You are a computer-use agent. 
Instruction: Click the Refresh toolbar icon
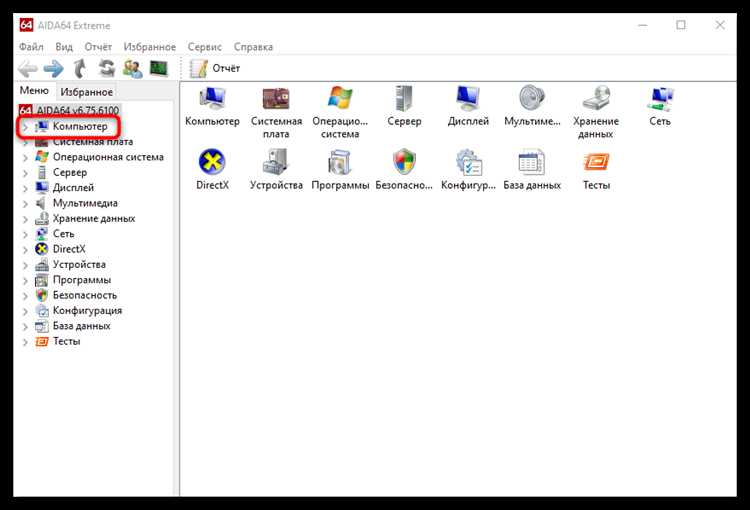click(106, 68)
